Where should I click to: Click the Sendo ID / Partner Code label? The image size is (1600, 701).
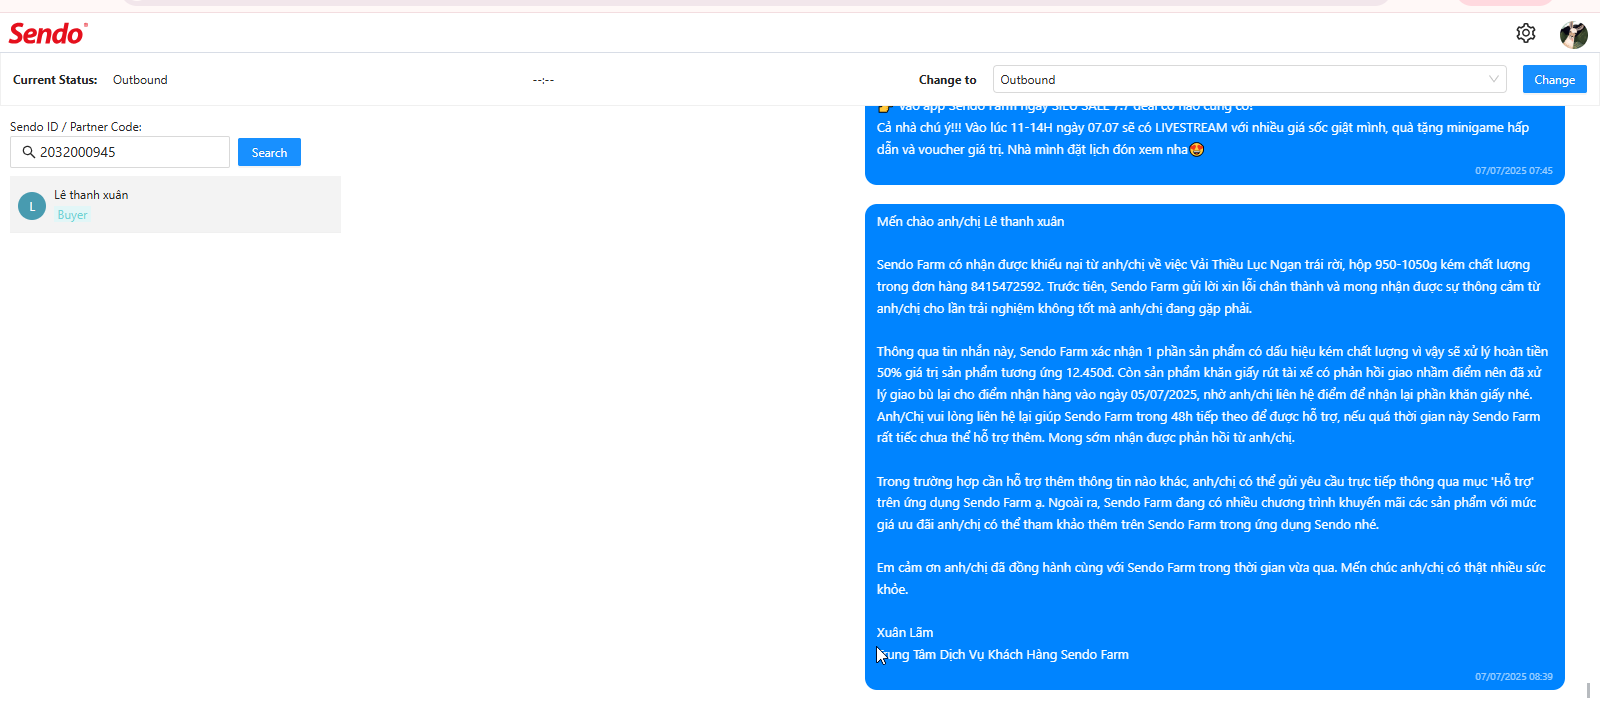[76, 127]
